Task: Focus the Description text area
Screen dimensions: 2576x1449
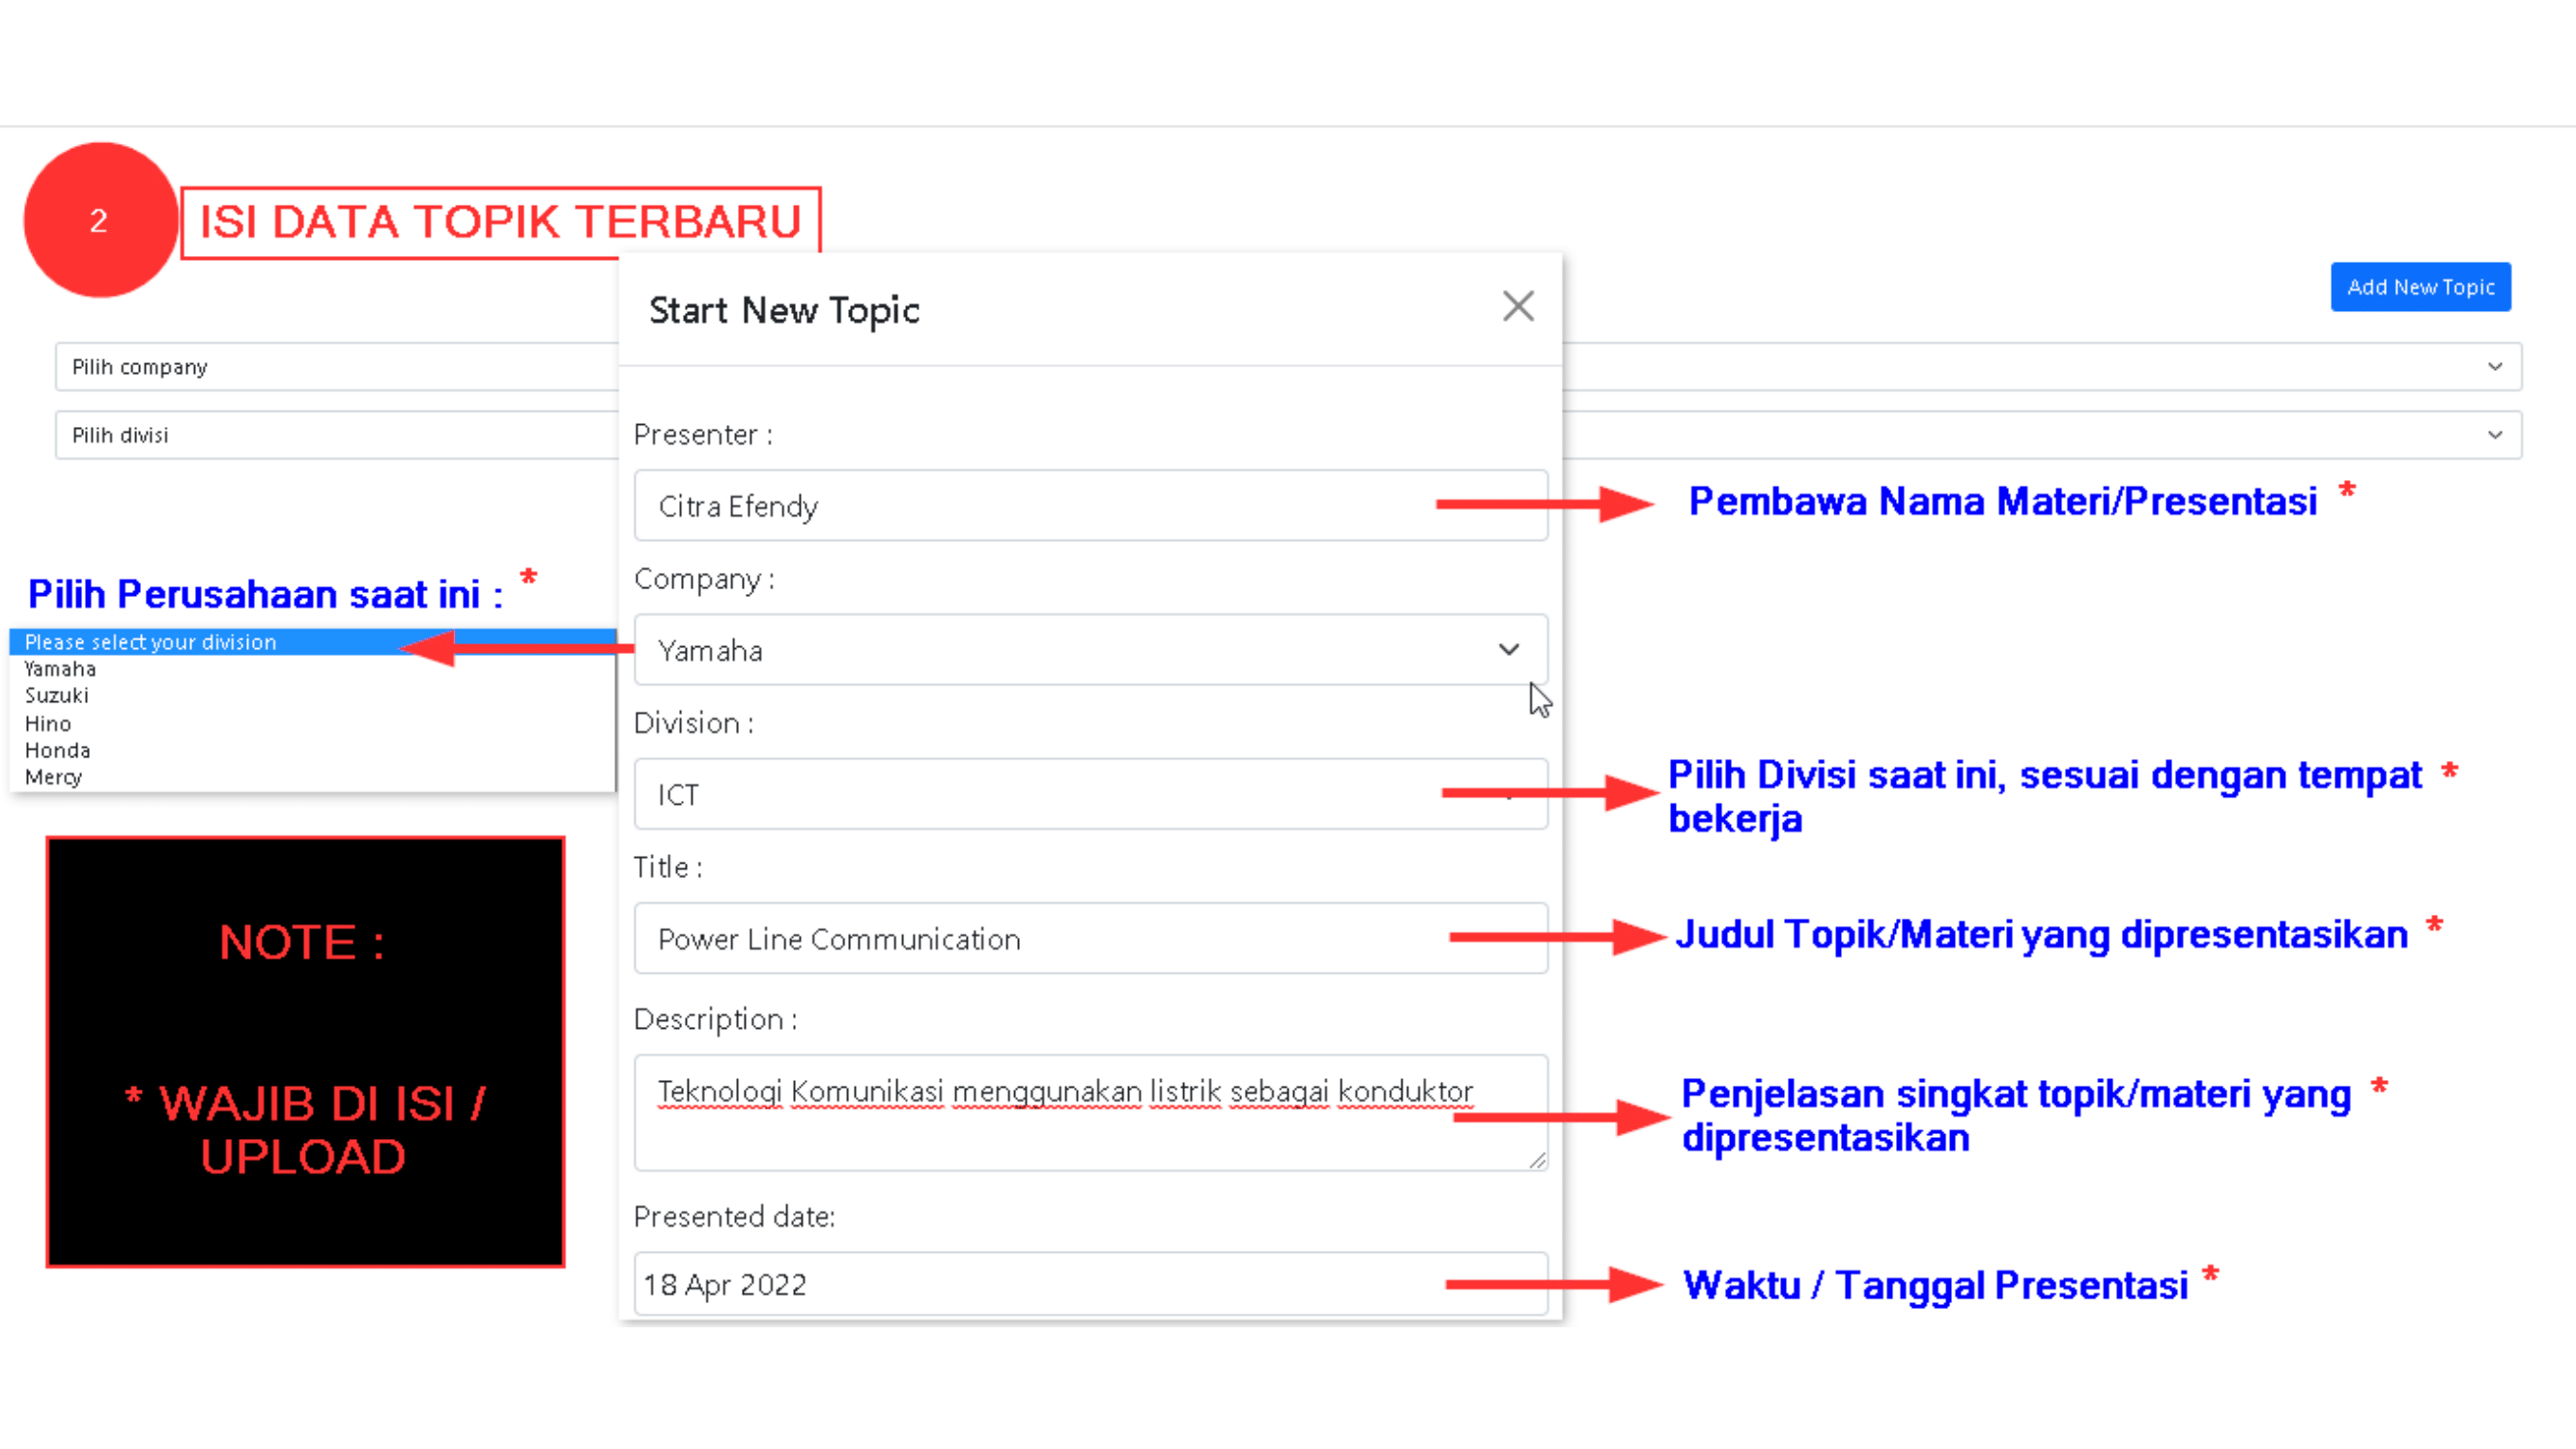Action: pos(1091,1113)
